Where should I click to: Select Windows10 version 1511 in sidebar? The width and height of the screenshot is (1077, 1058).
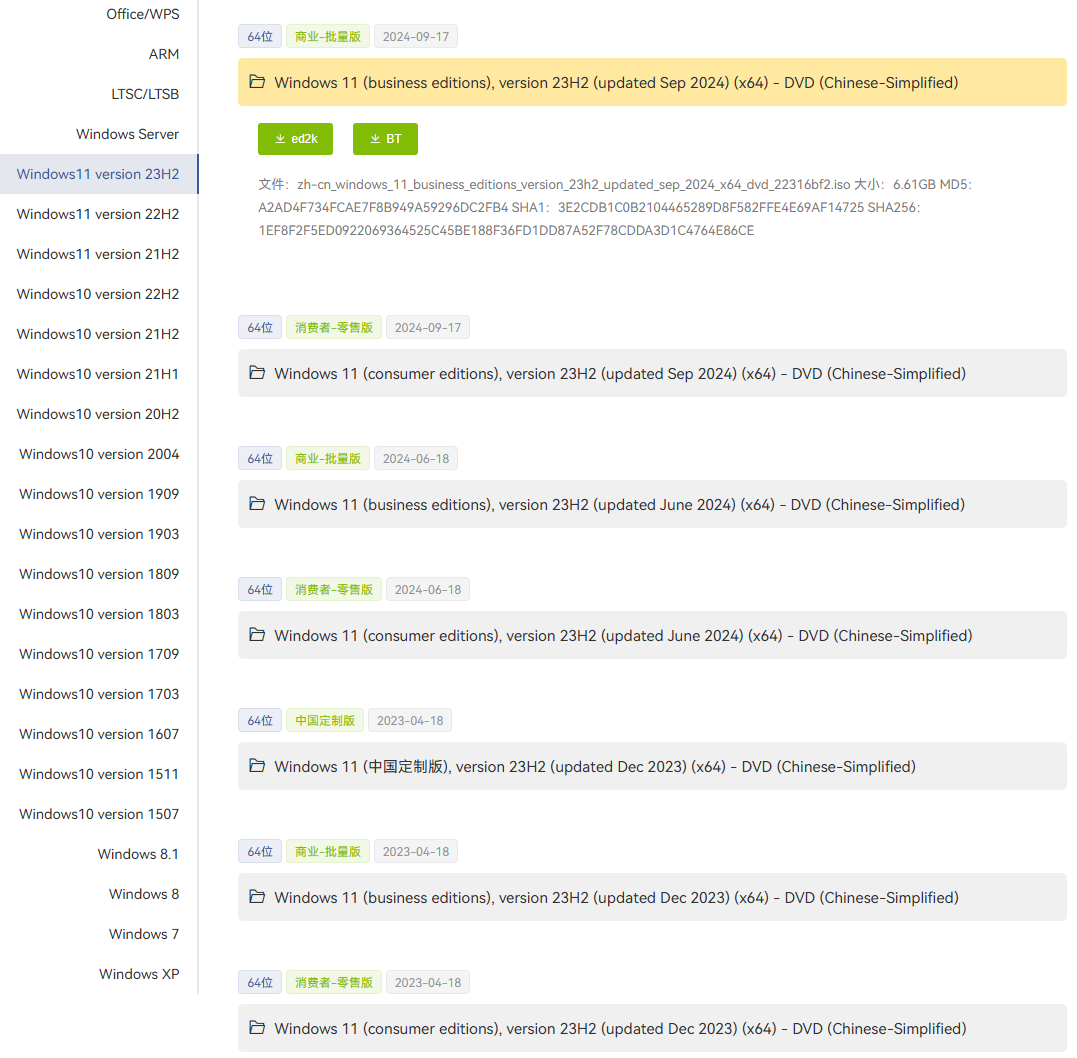(98, 774)
